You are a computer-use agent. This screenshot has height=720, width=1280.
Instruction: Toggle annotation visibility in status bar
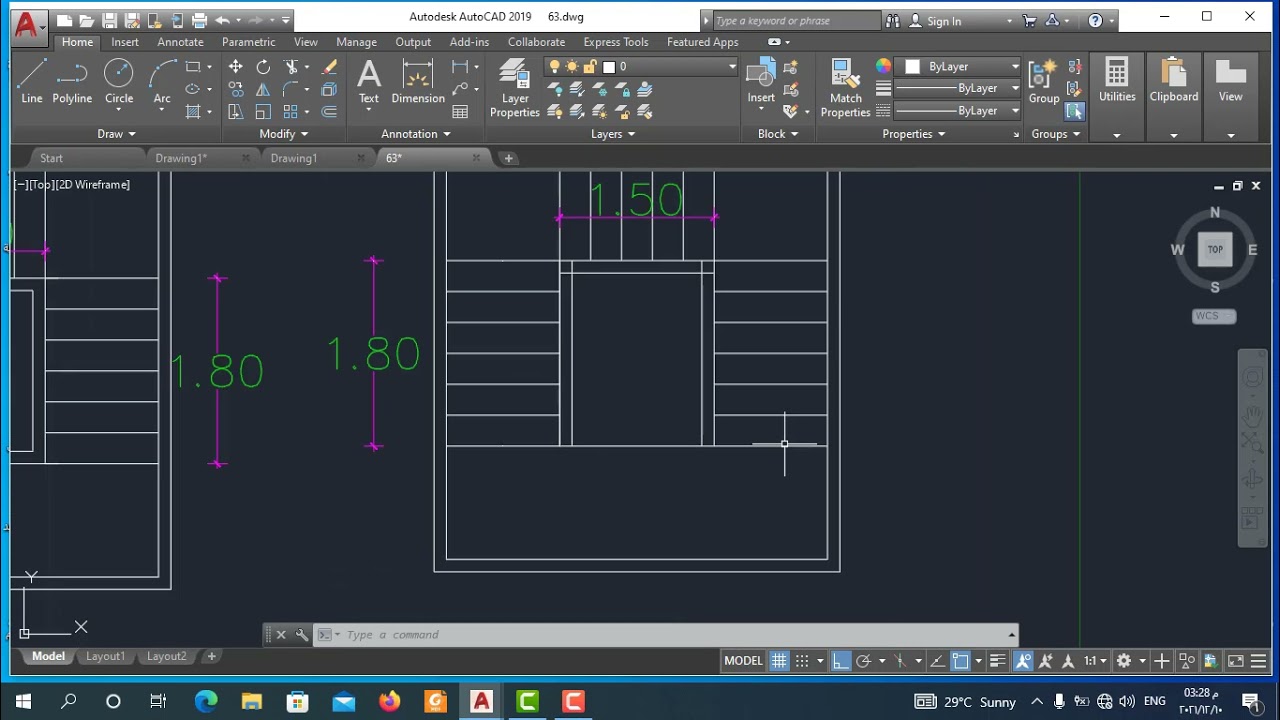[x=1023, y=661]
